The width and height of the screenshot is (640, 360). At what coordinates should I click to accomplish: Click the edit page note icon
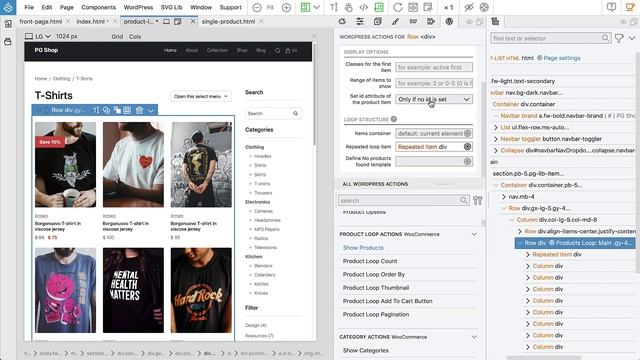428,7
